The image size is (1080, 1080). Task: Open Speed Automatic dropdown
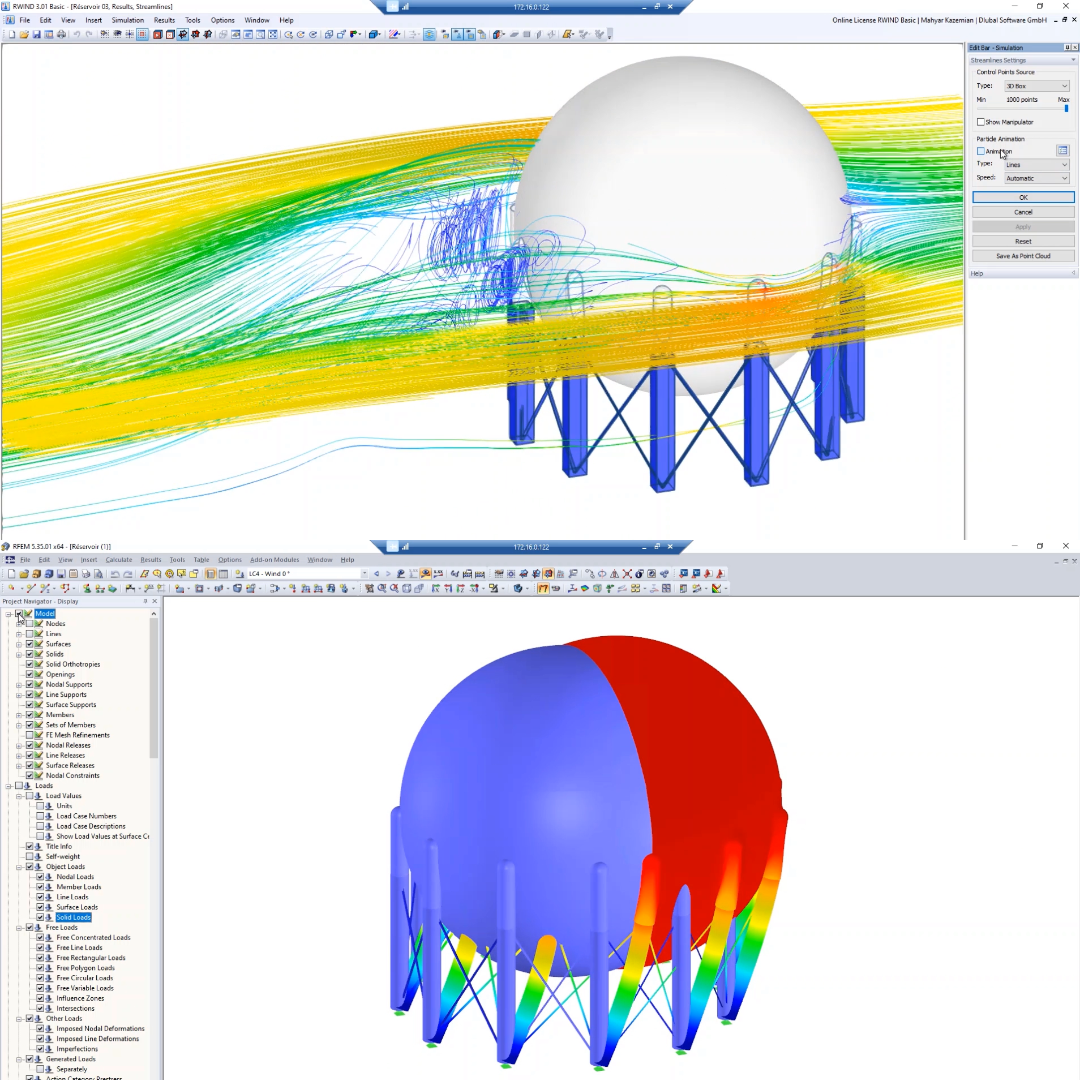tap(1036, 178)
